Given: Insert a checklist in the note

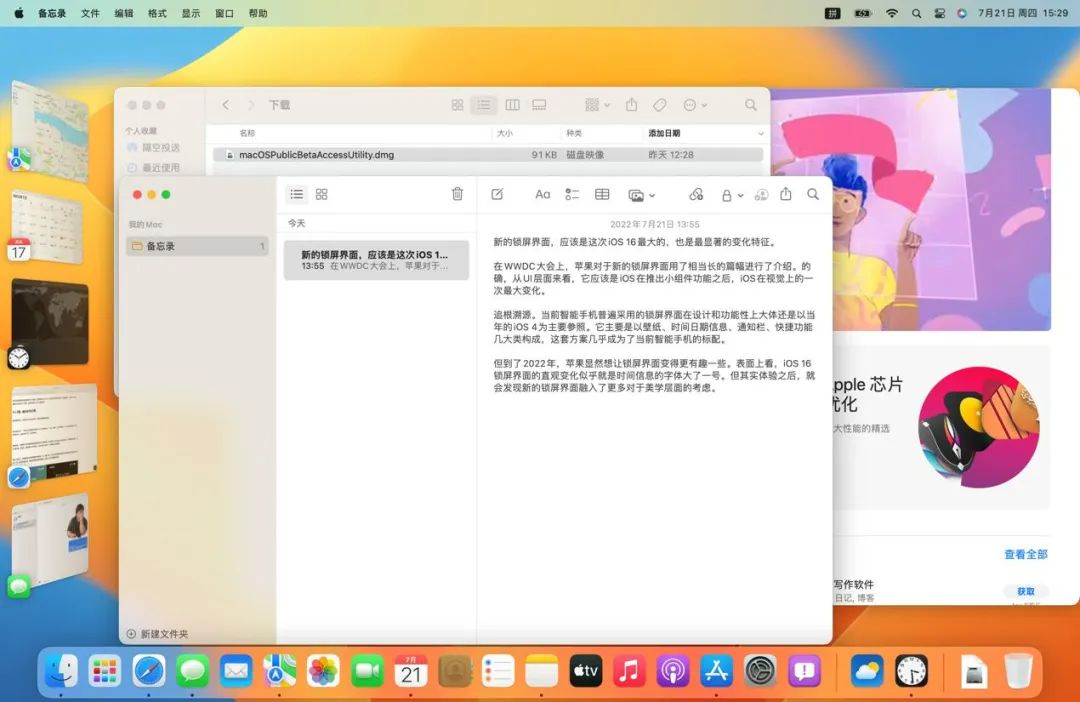Looking at the screenshot, I should coord(572,194).
